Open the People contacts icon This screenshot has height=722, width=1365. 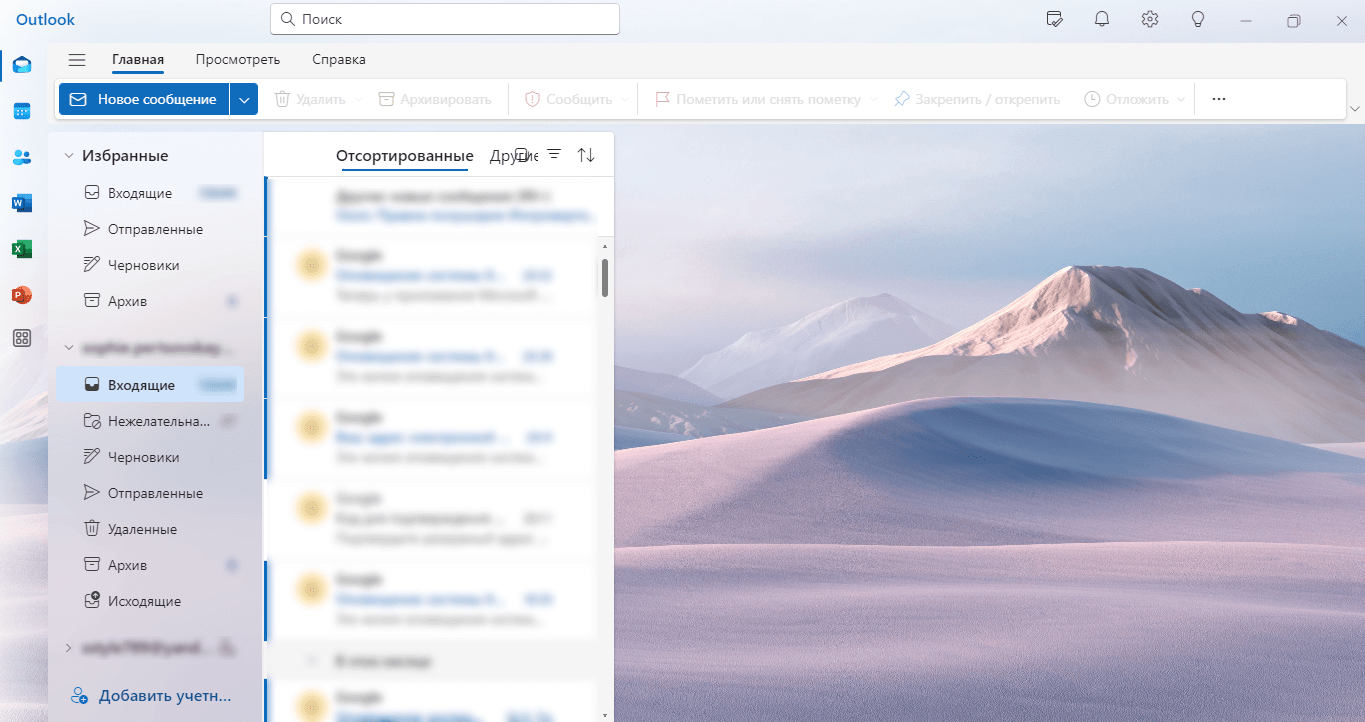point(22,157)
